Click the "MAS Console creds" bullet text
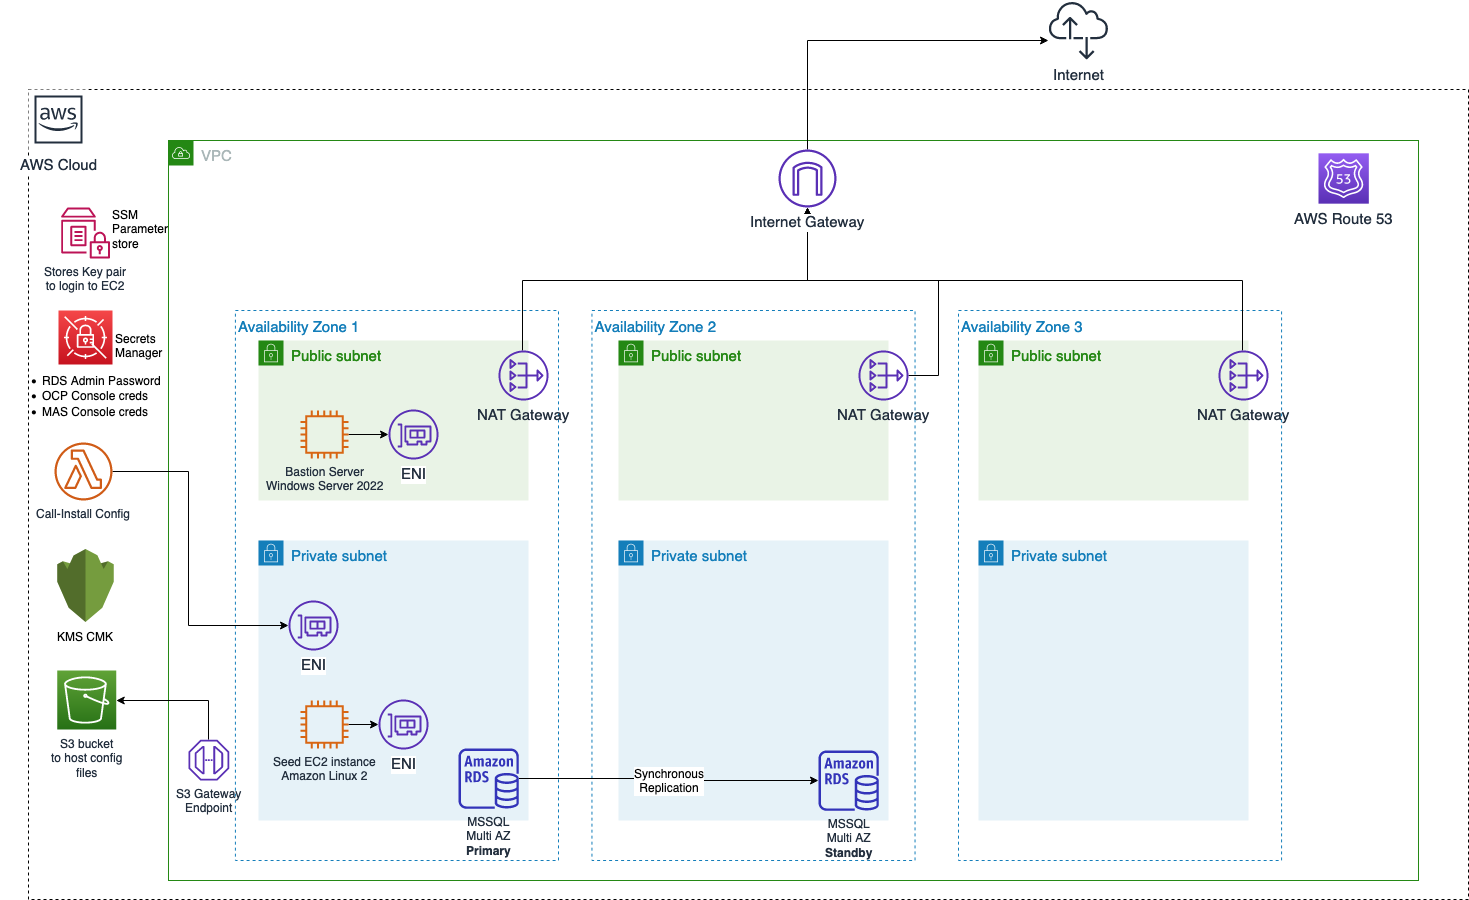Screen dimensions: 1469x900 click(95, 412)
